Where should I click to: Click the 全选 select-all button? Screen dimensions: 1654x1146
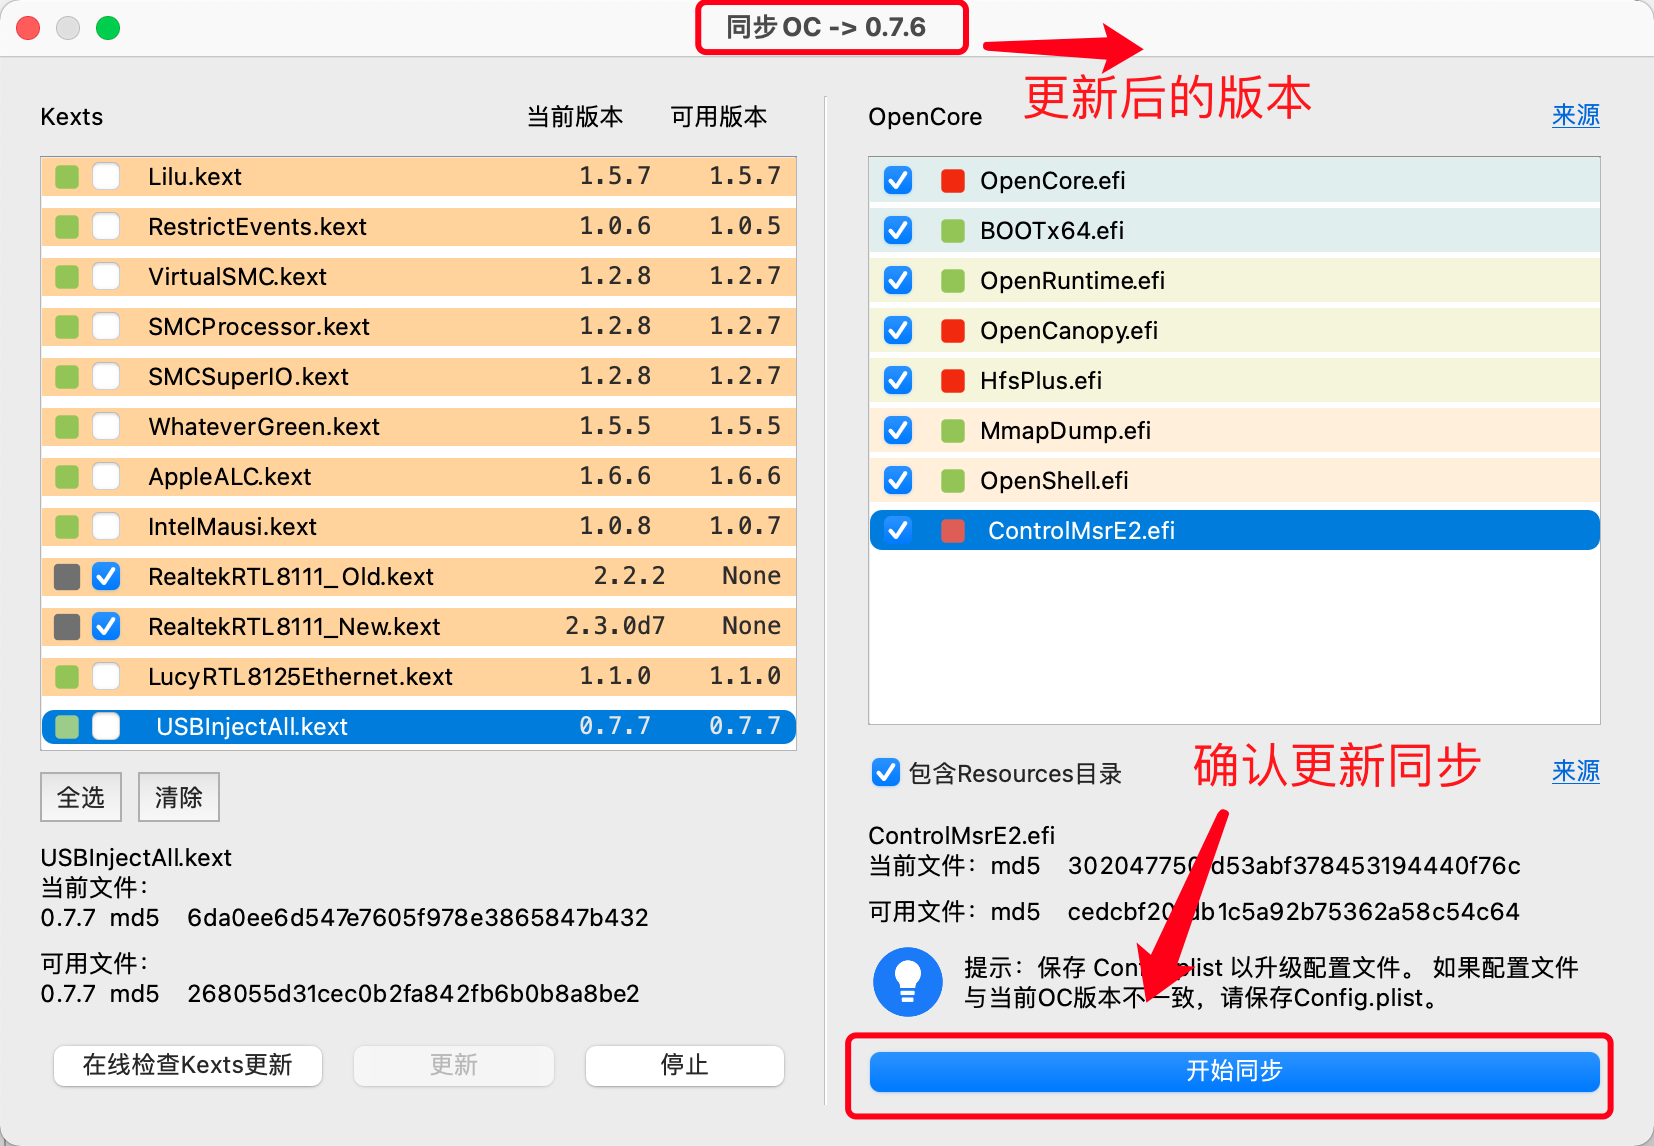[x=81, y=797]
